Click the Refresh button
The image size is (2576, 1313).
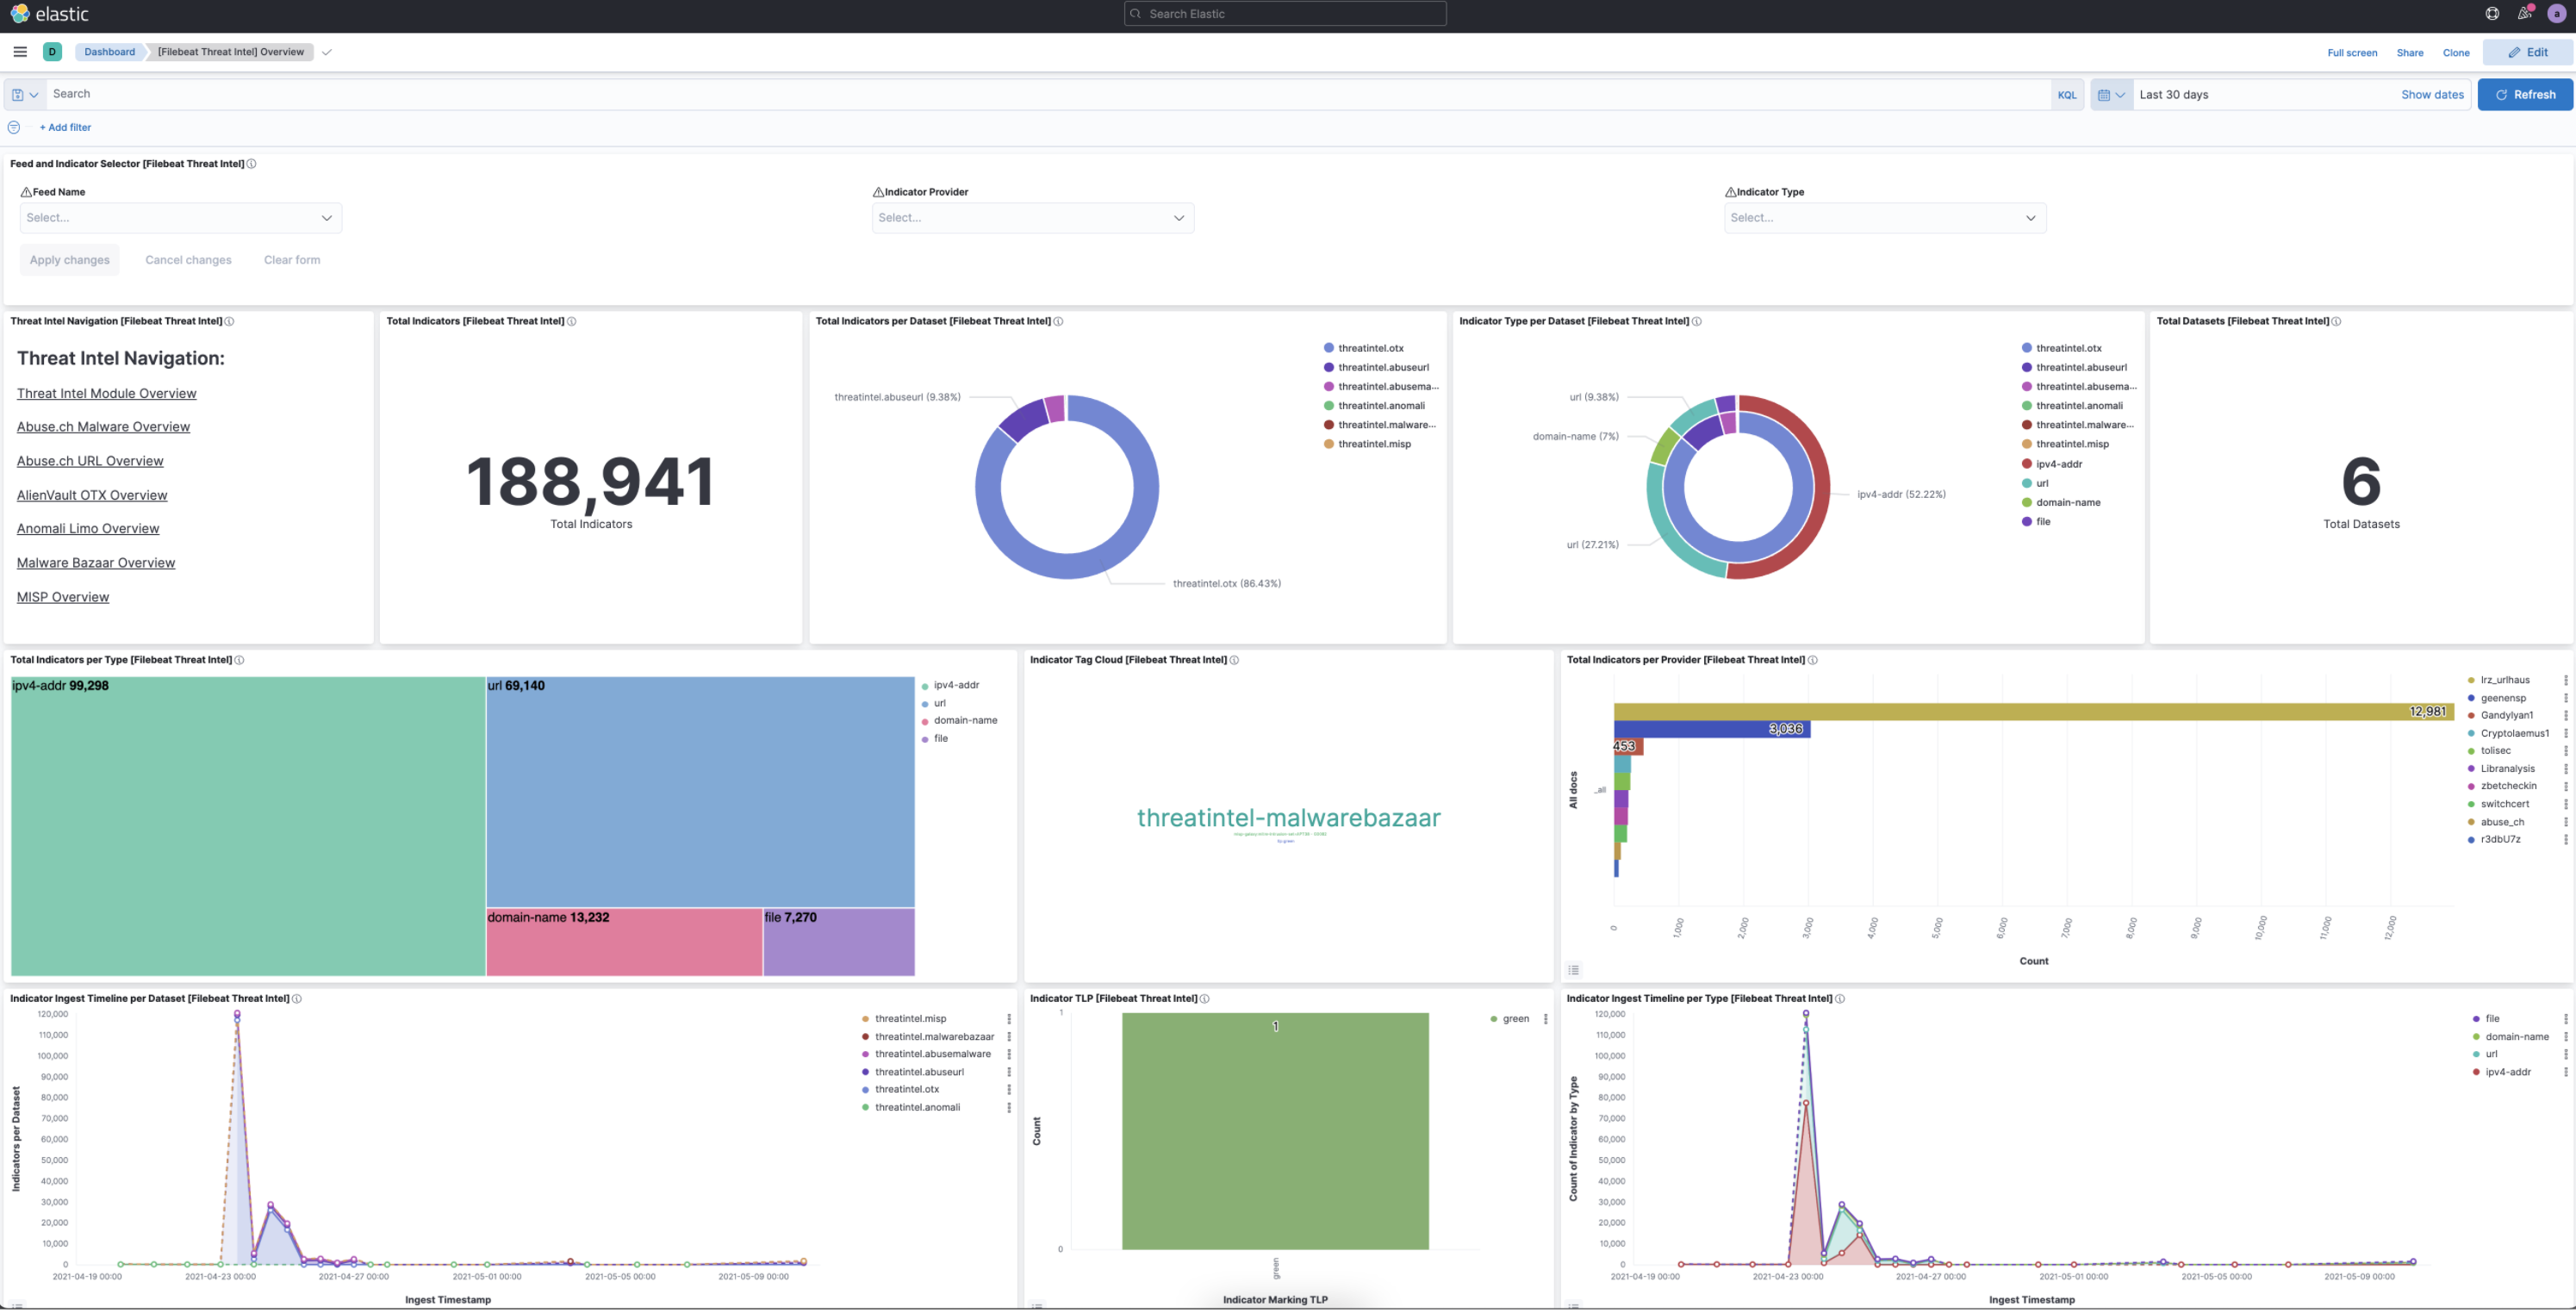tap(2524, 95)
